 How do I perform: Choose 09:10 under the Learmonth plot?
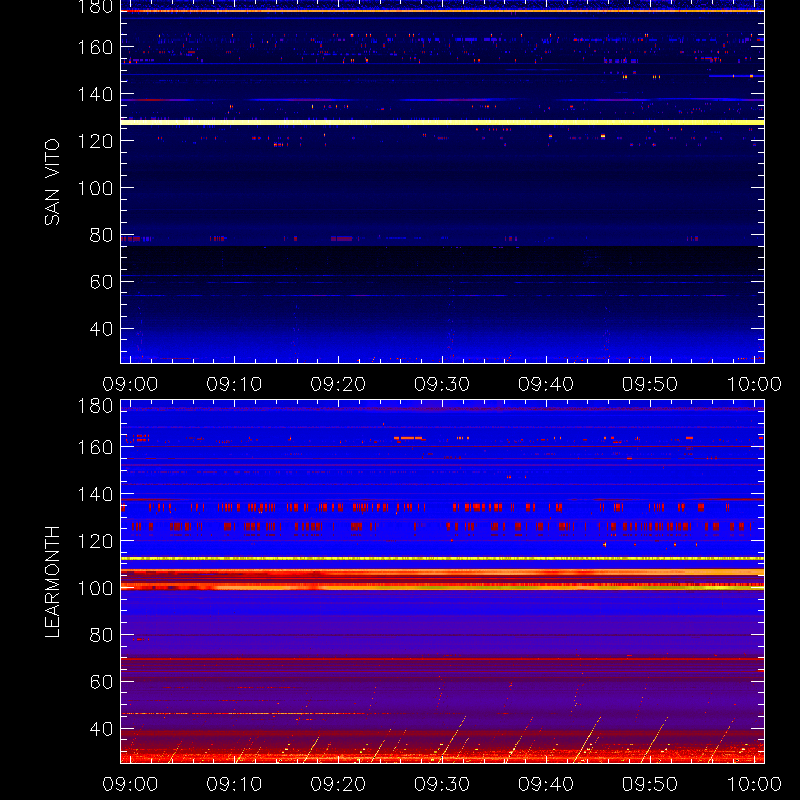point(234,784)
